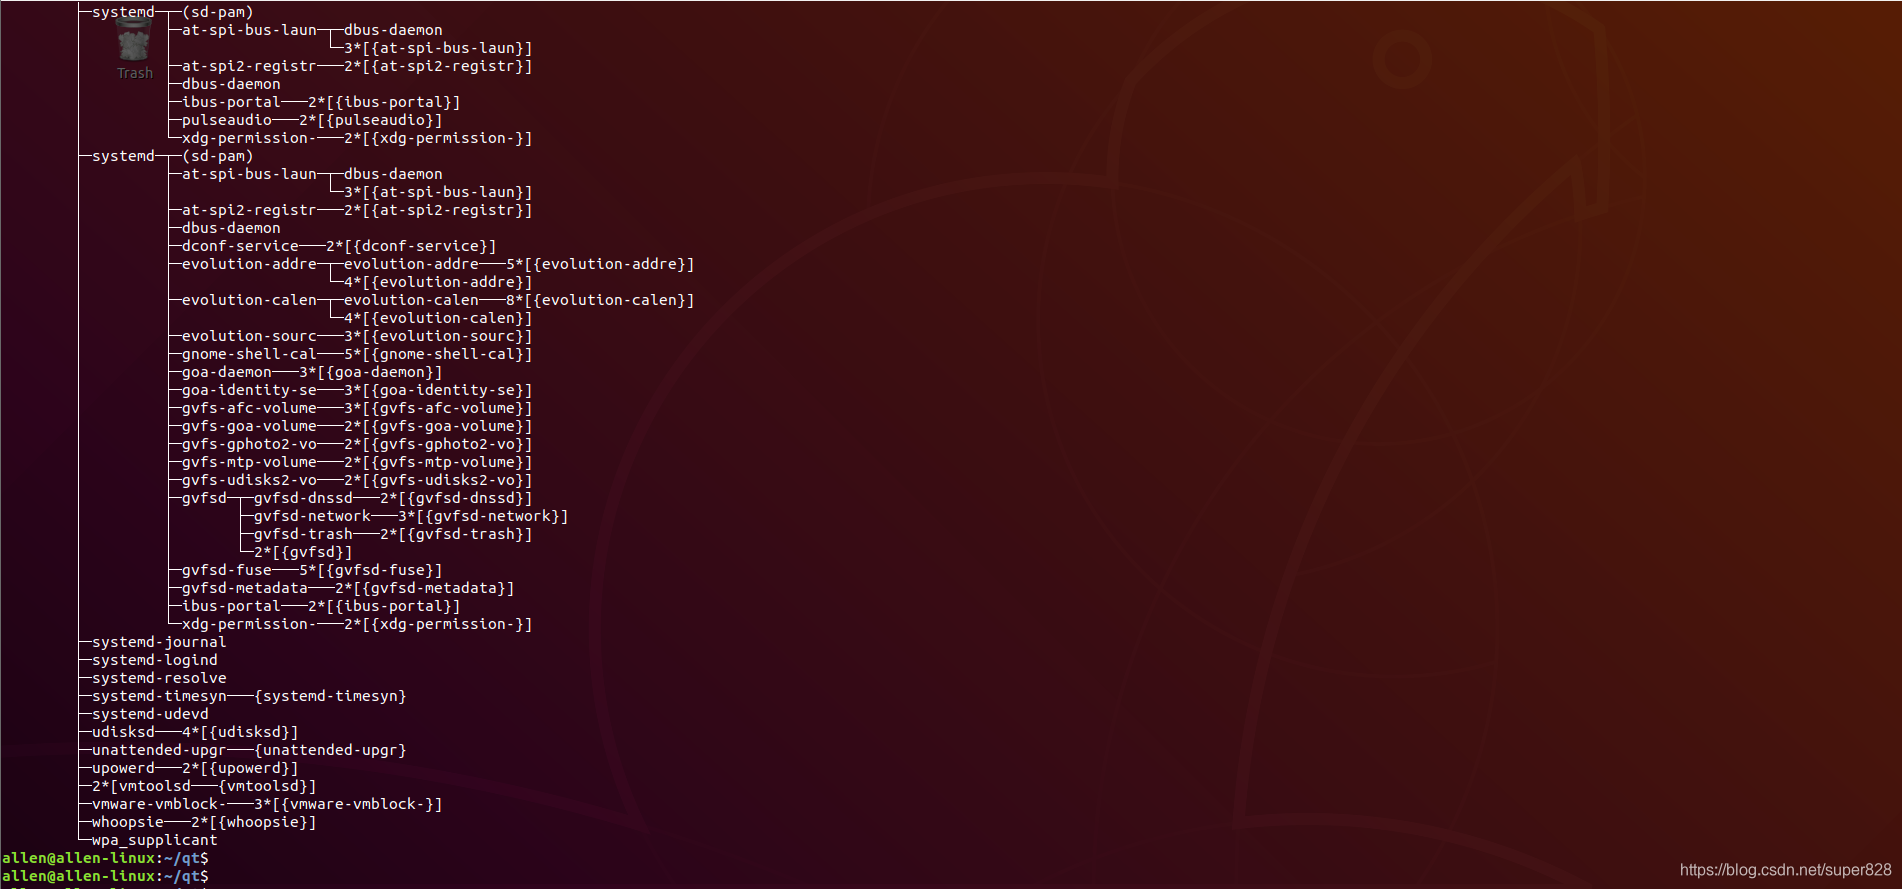
Task: Click the evolution-sourc process entry
Action: click(x=249, y=336)
